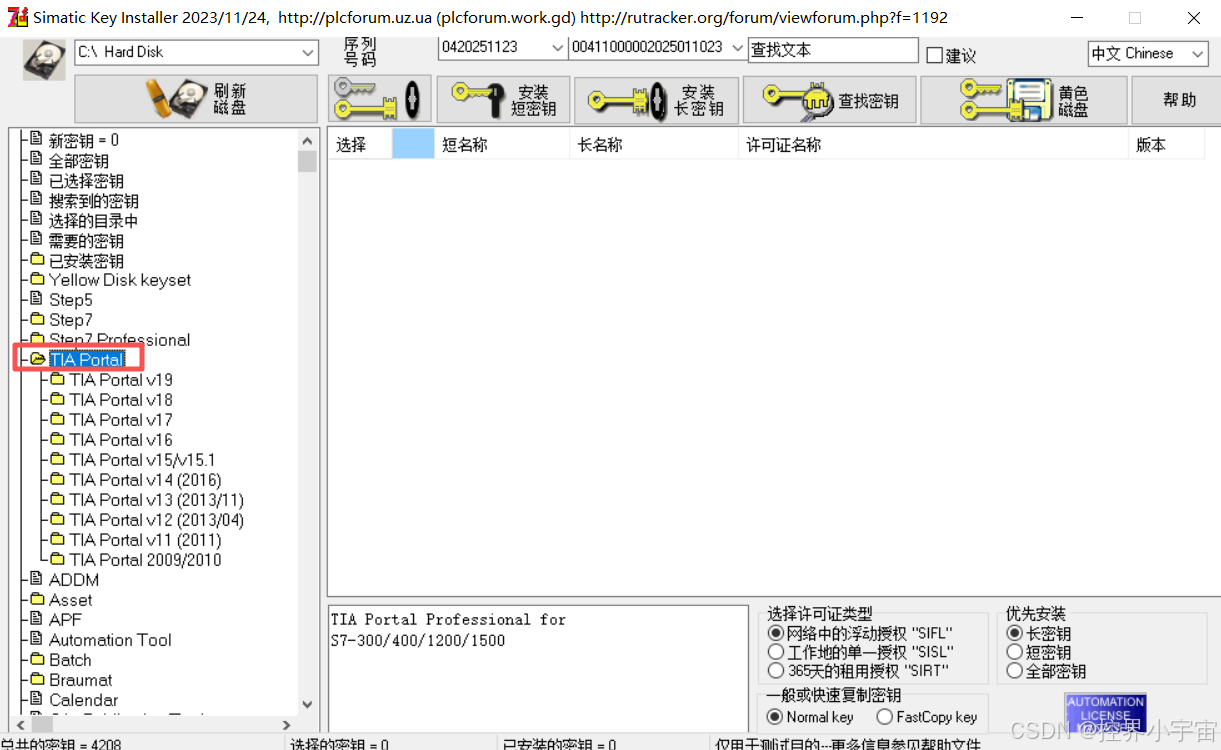Click the tree vertical scrollbar thumb
The height and width of the screenshot is (750, 1221).
pos(307,160)
